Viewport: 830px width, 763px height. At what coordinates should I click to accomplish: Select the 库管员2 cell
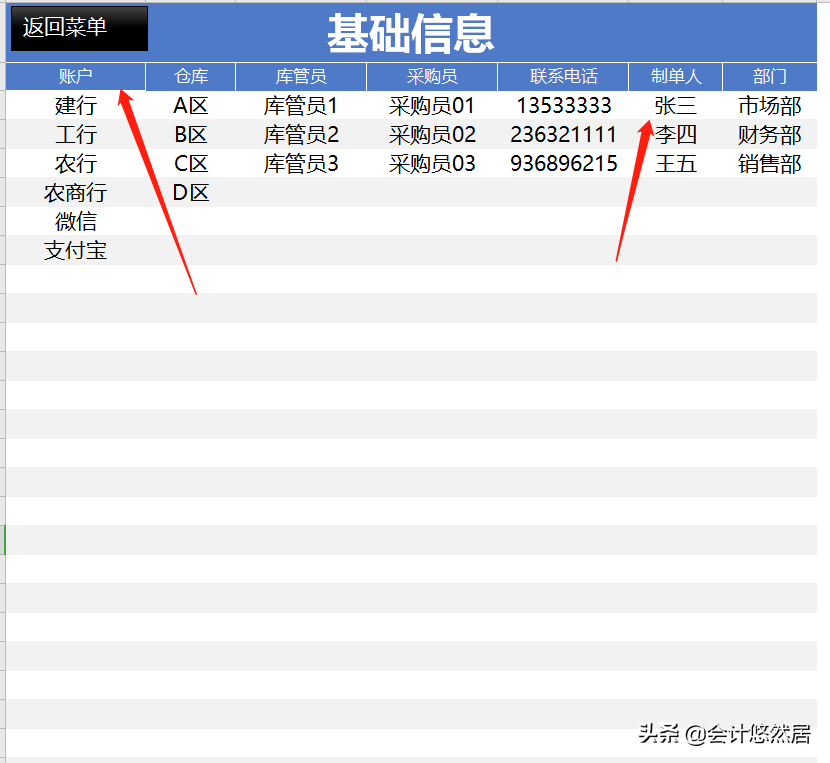pos(301,134)
